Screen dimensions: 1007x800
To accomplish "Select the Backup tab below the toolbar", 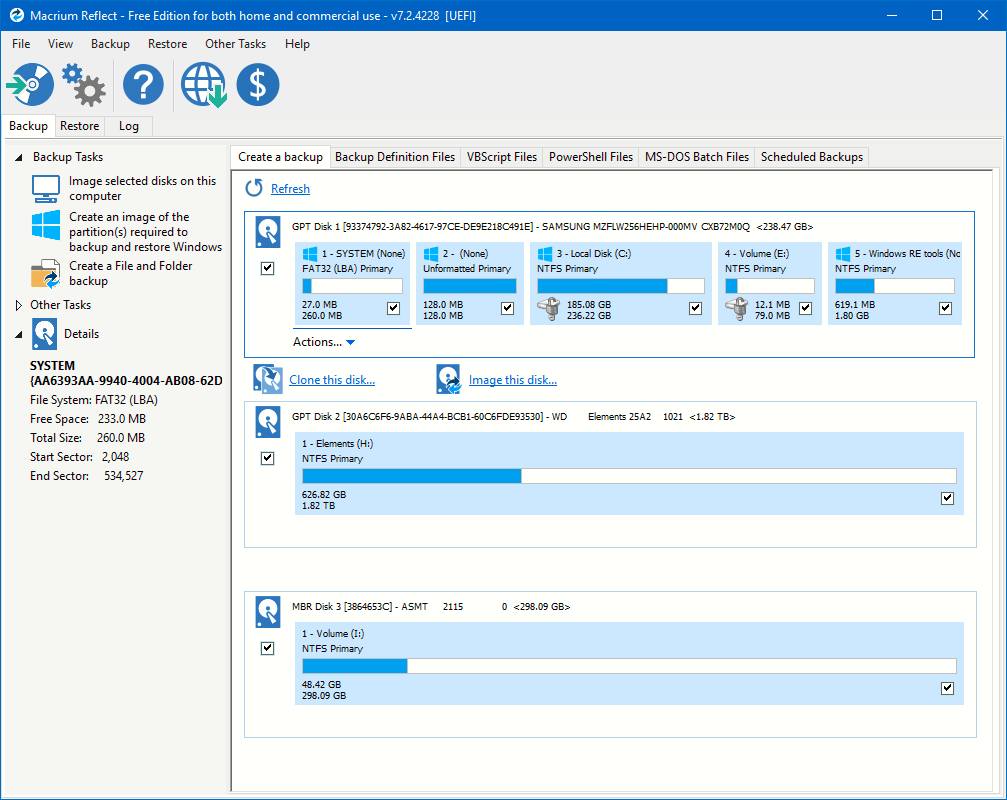I will pyautogui.click(x=28, y=126).
